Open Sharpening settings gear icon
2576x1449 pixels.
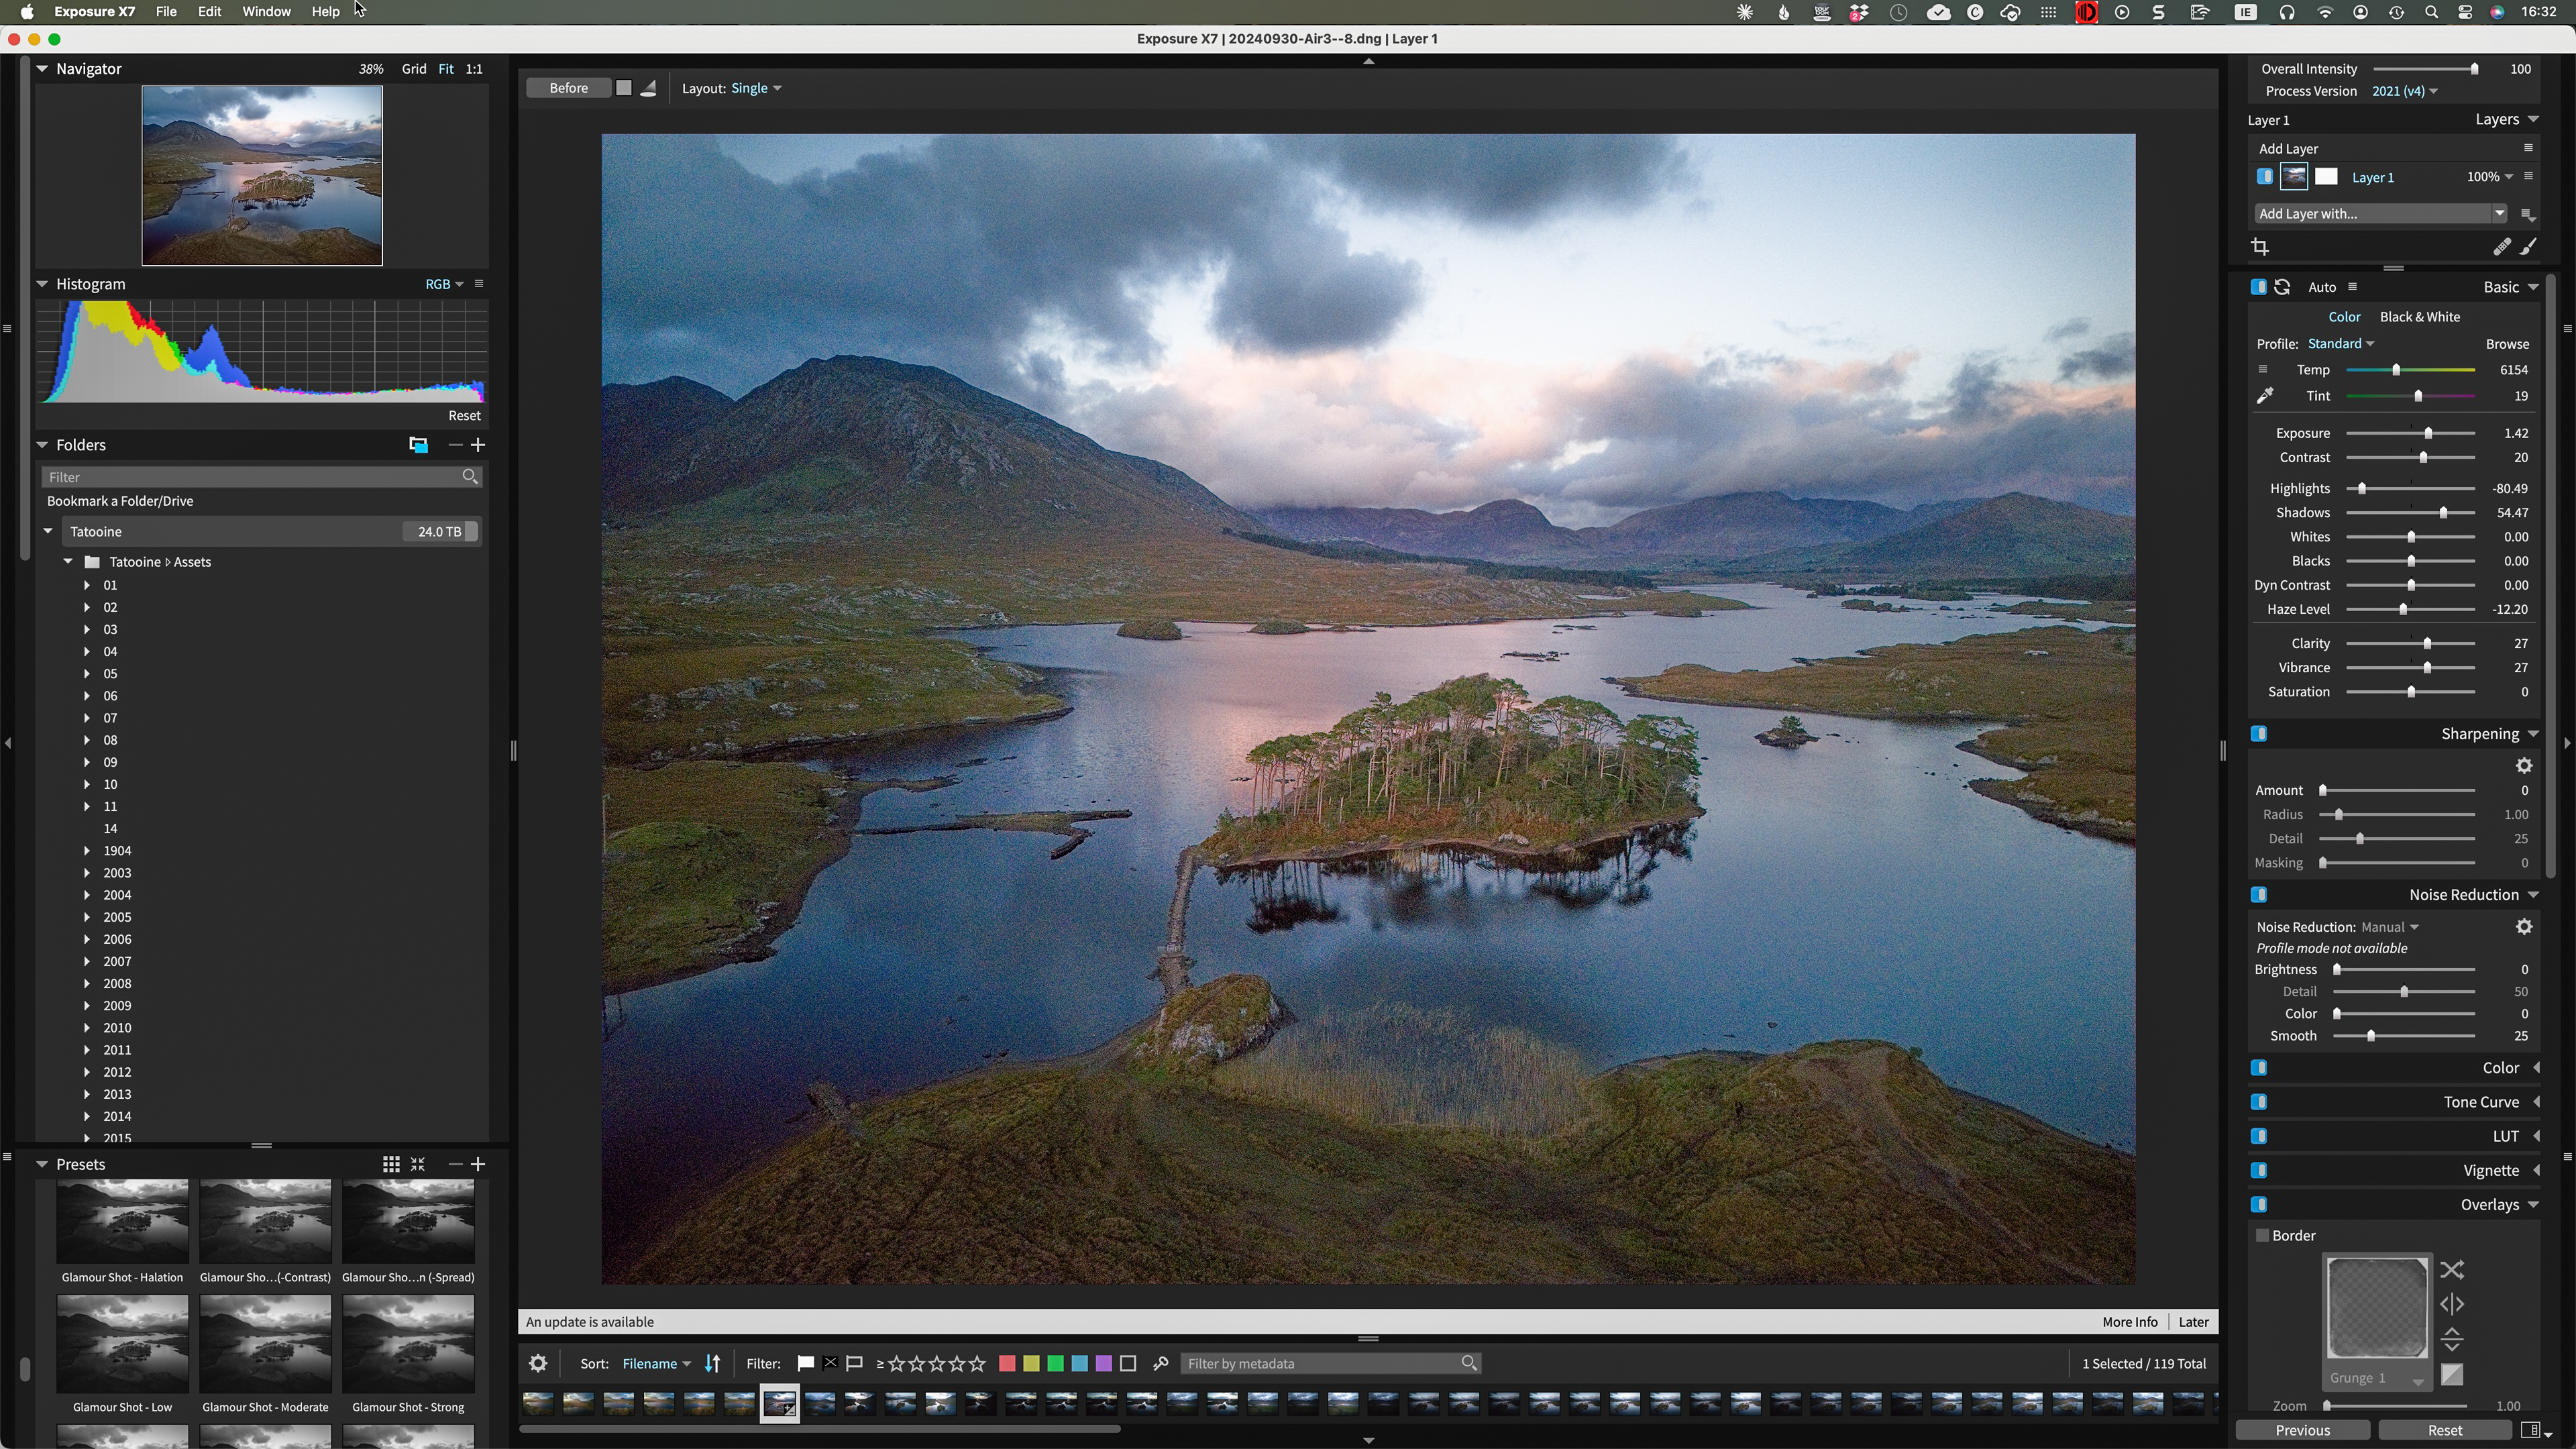coord(2524,765)
